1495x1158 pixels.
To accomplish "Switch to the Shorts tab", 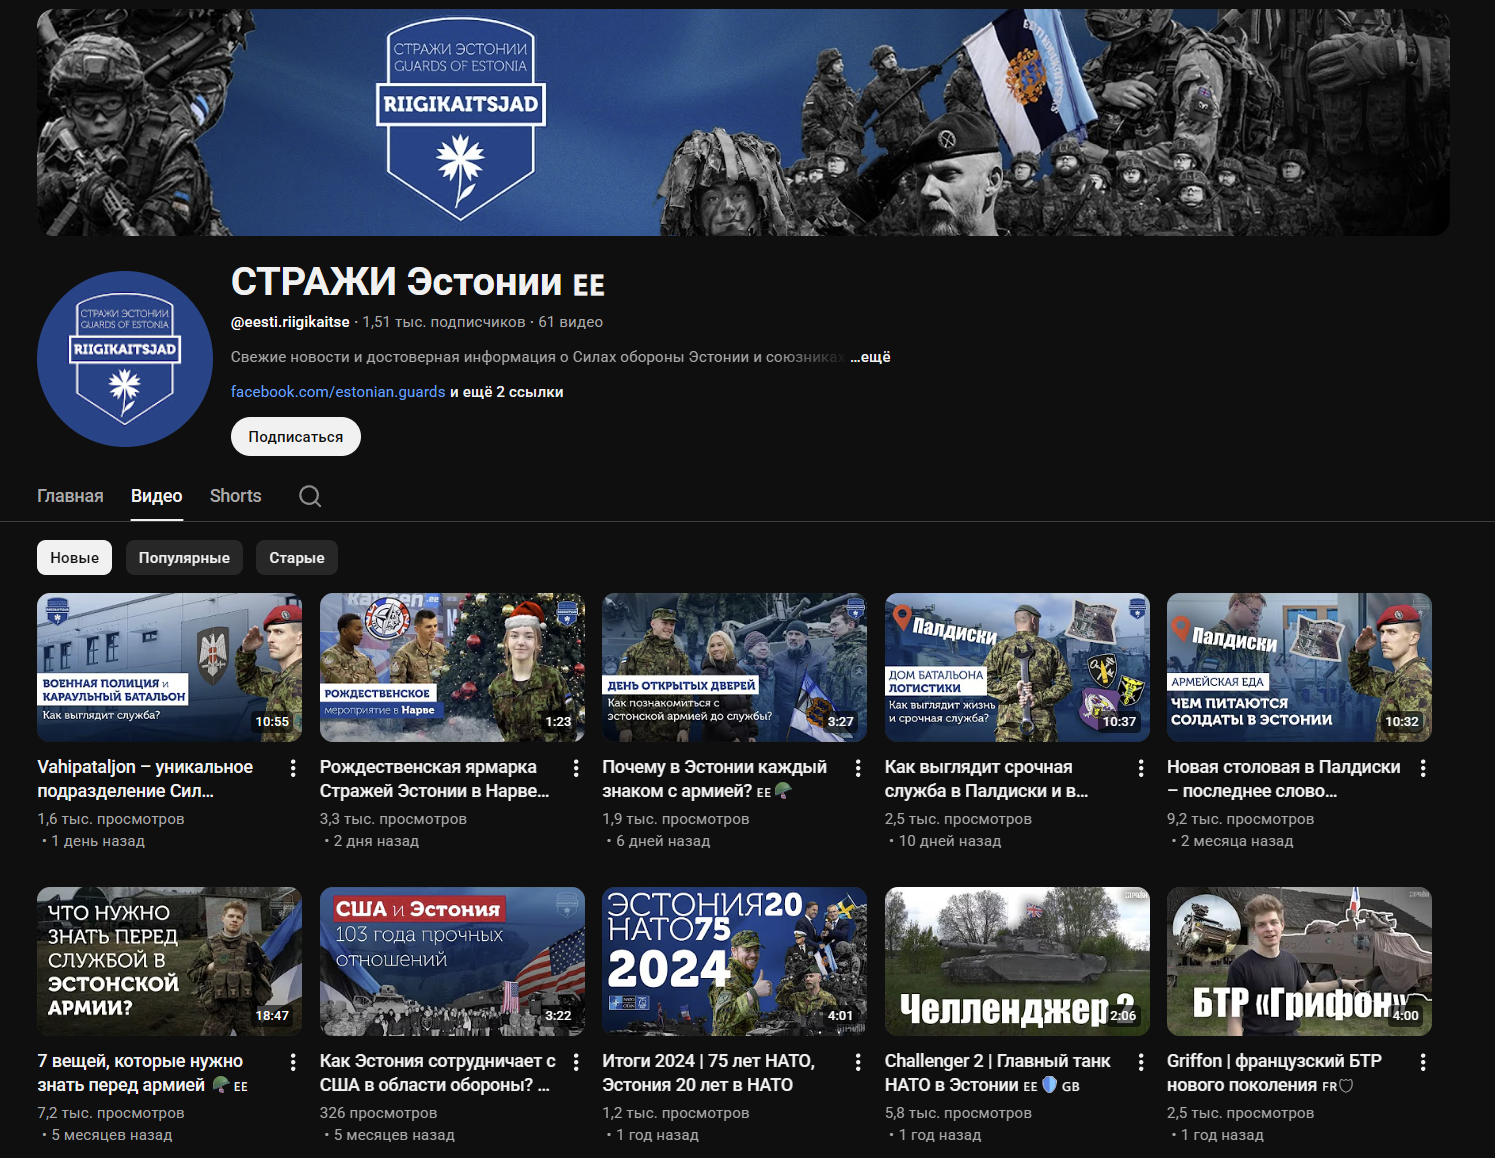I will [x=235, y=496].
